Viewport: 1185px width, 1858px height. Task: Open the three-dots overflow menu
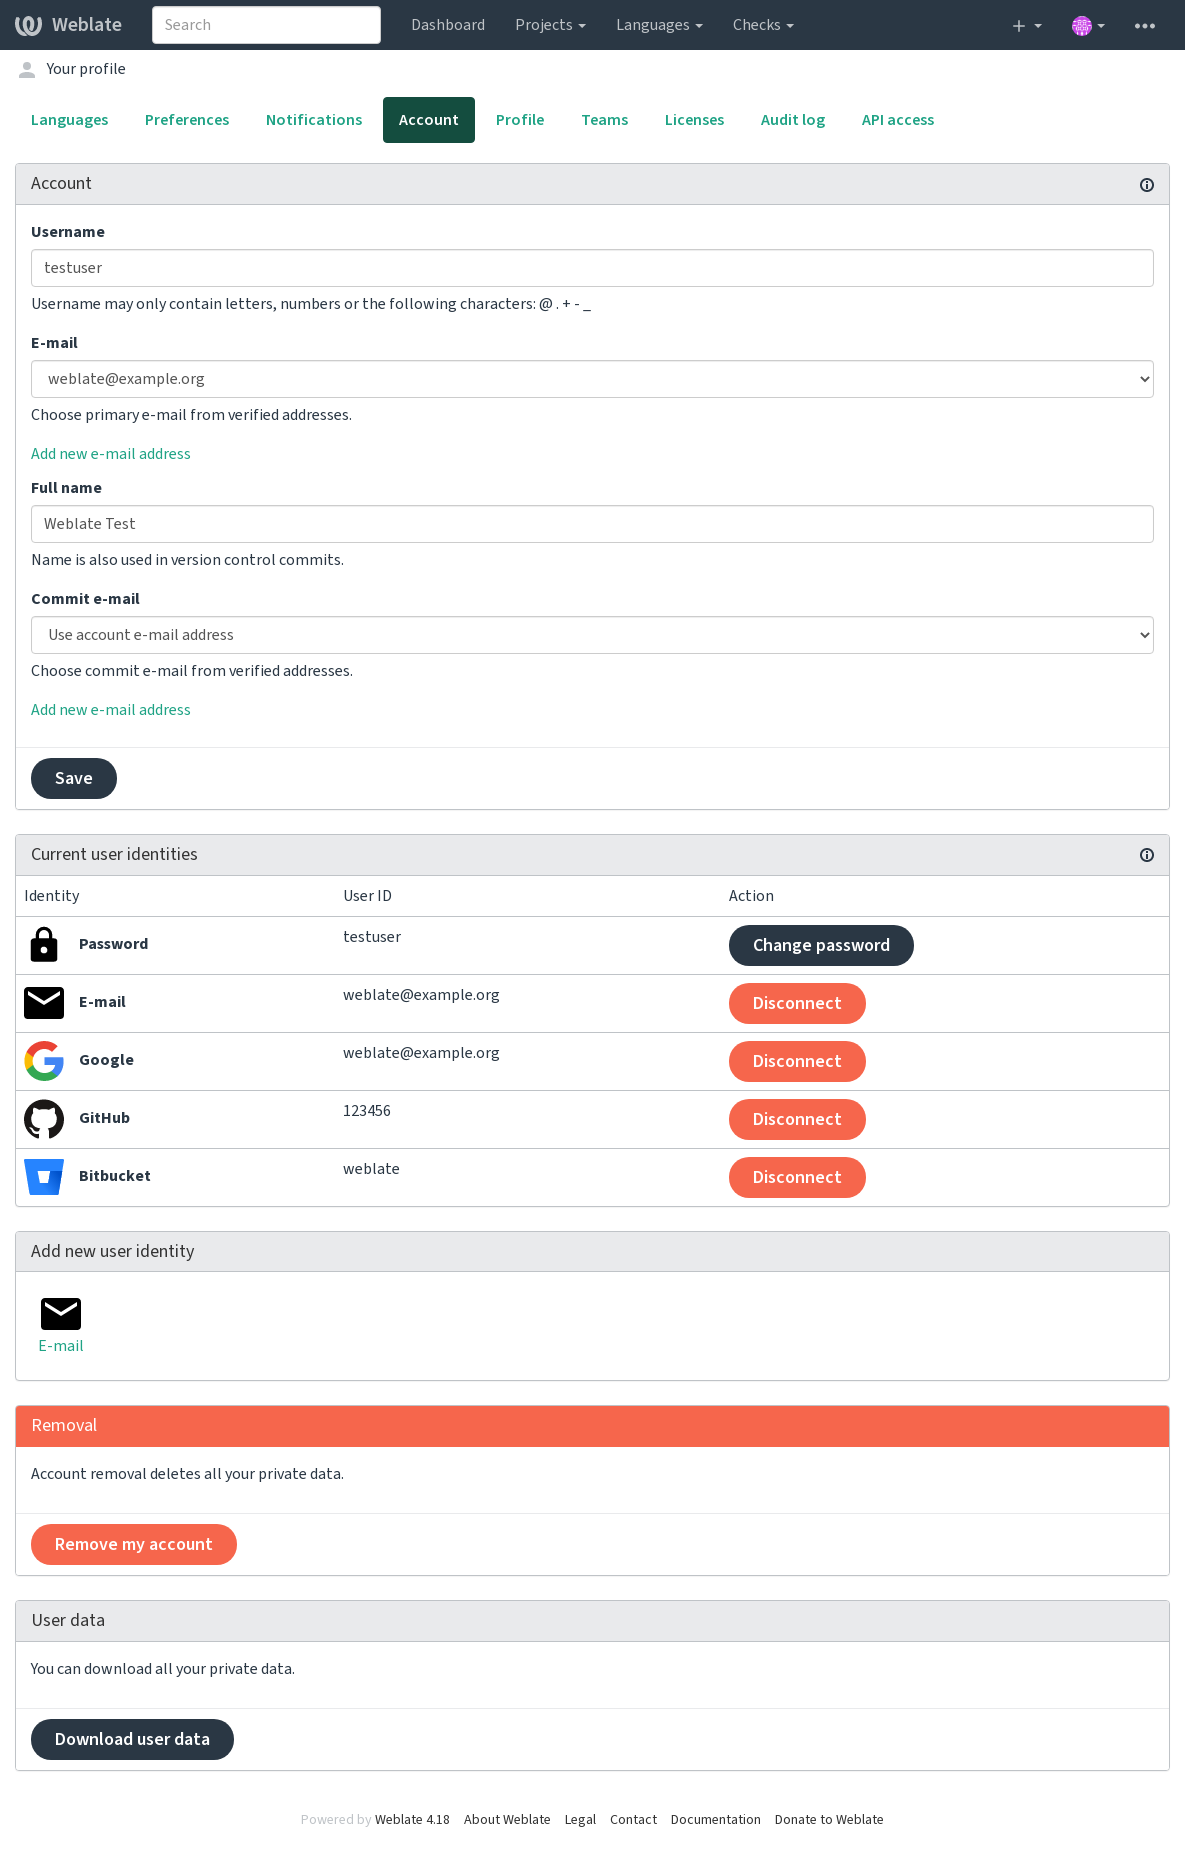pos(1145,26)
